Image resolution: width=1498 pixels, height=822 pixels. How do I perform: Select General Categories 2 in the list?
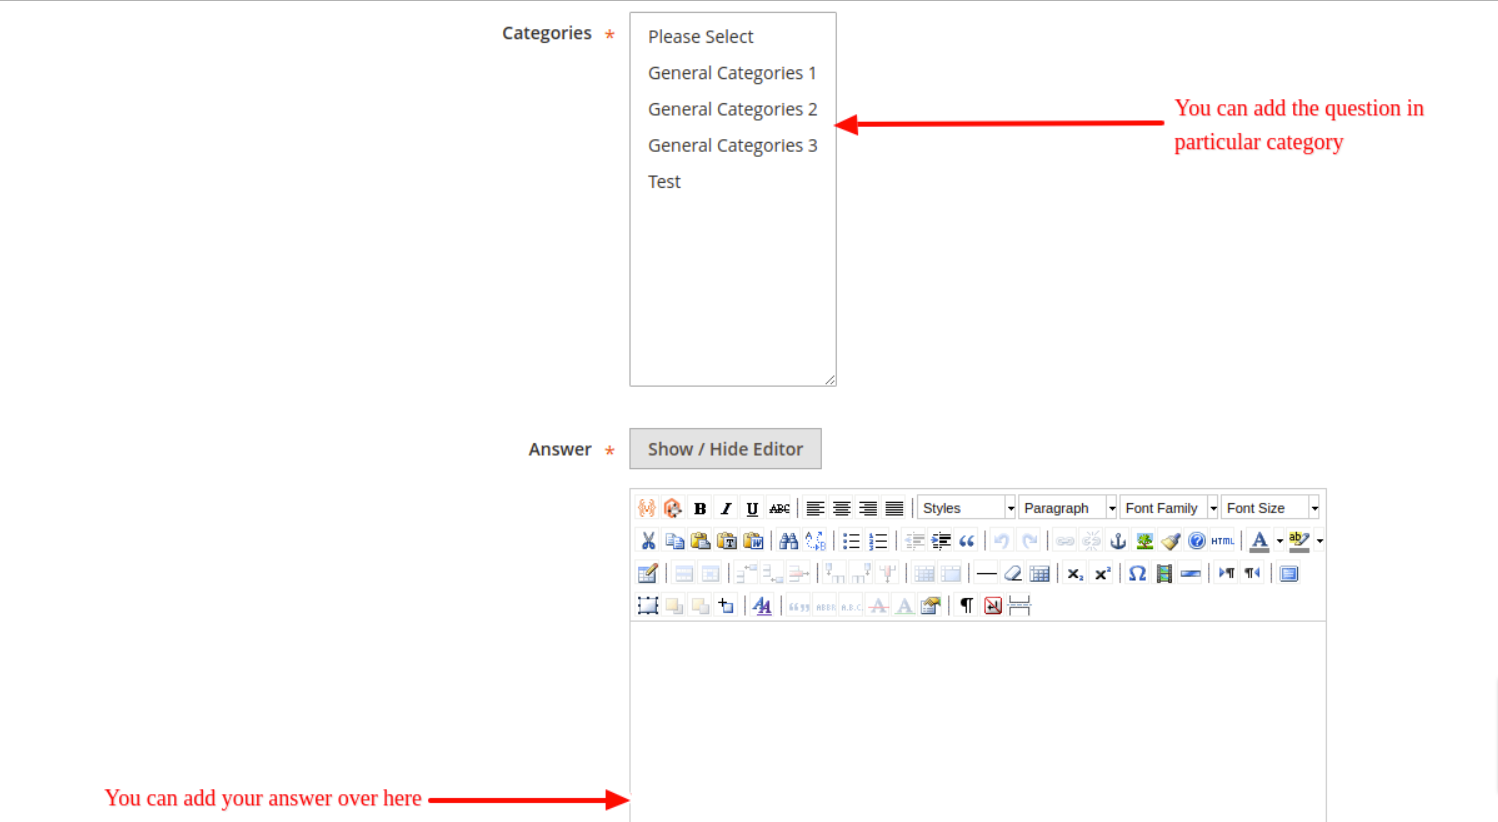pyautogui.click(x=732, y=109)
